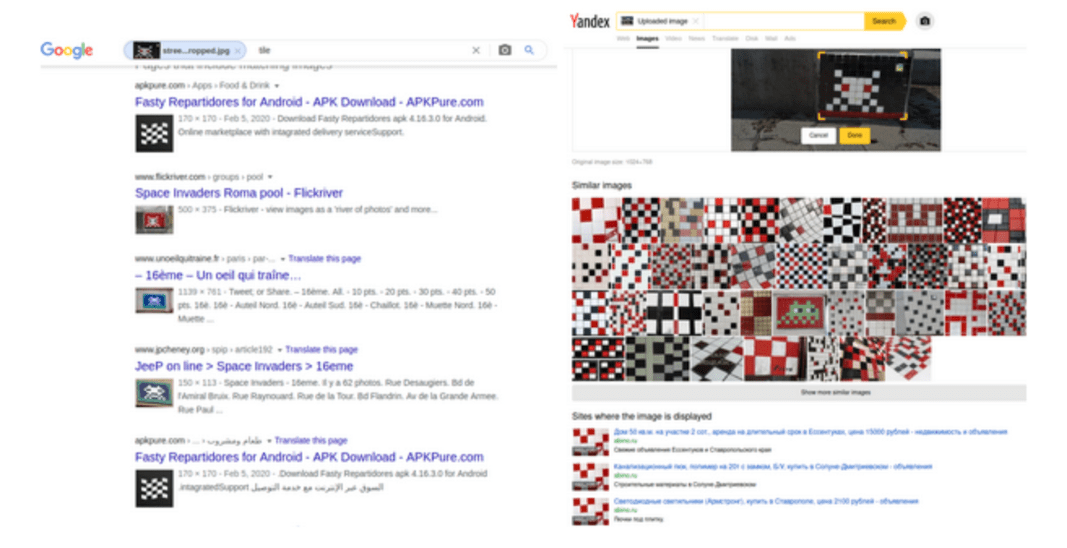
Task: Click 'Sites where the image is displayed' heading
Action: click(x=642, y=416)
